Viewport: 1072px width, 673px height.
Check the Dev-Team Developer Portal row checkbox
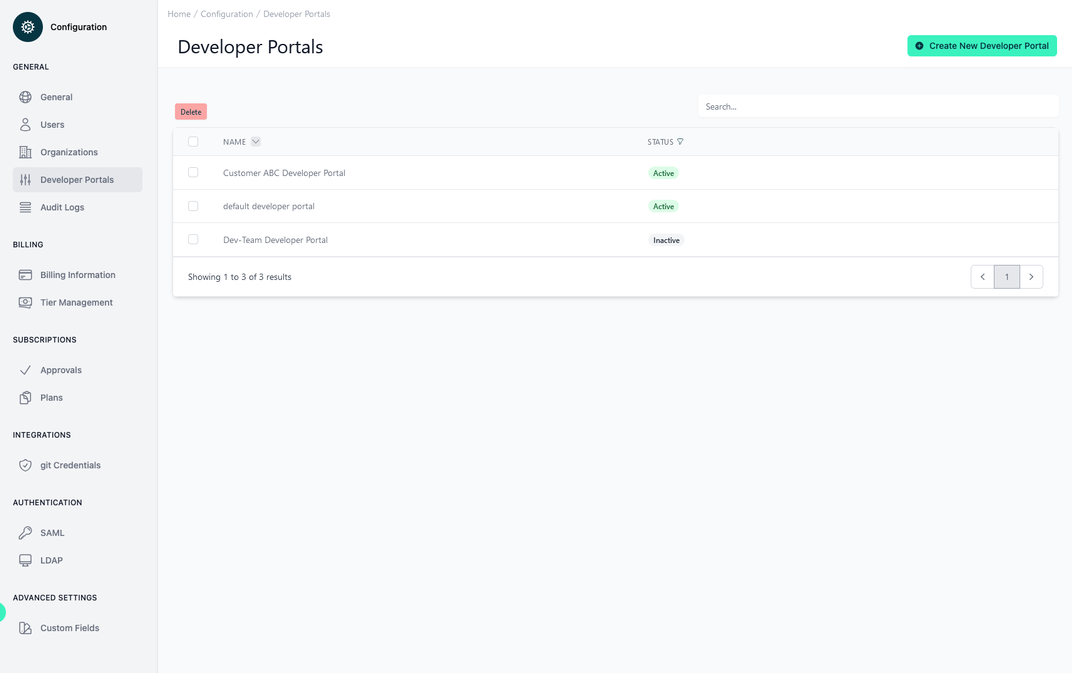pos(193,239)
